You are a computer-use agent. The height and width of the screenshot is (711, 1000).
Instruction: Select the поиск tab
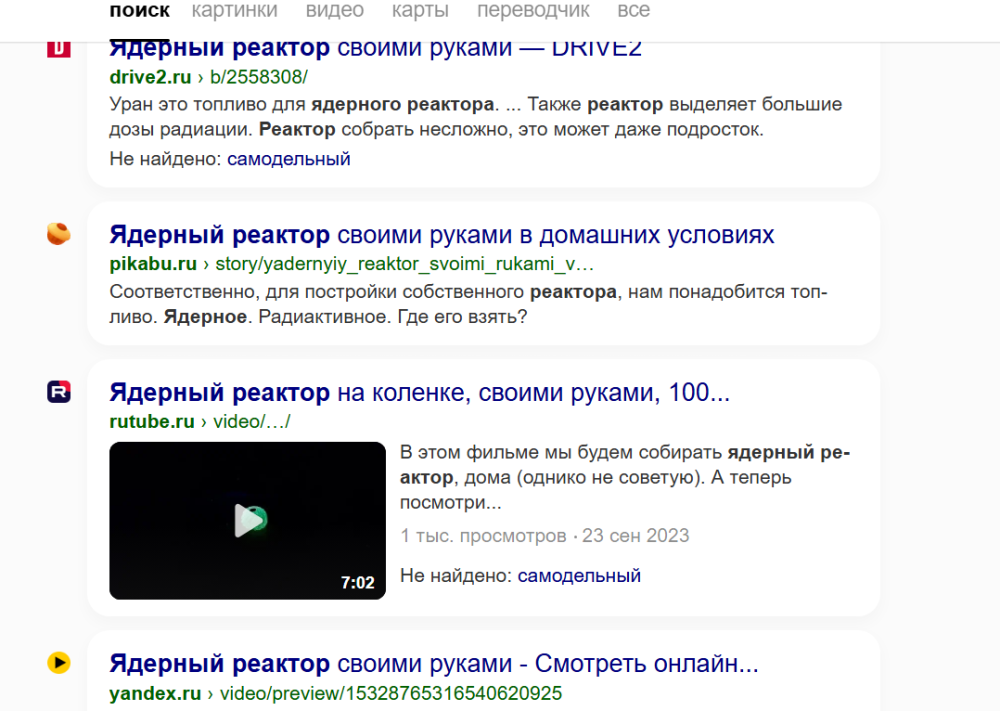(x=140, y=11)
